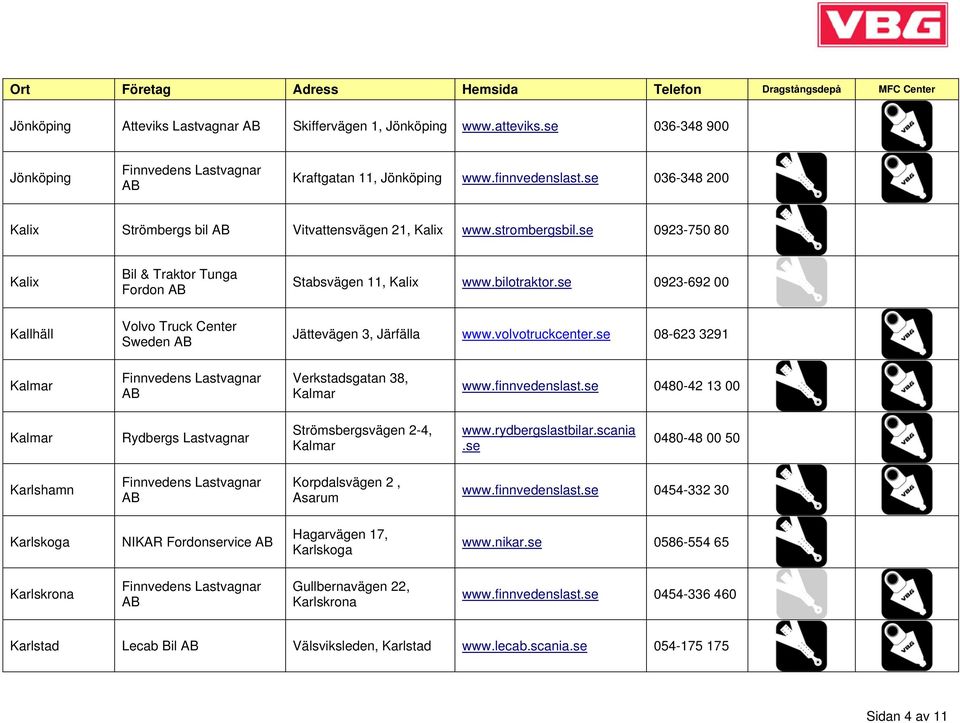960x723 pixels.
Task: Click the VBG logo
Action: (882, 24)
